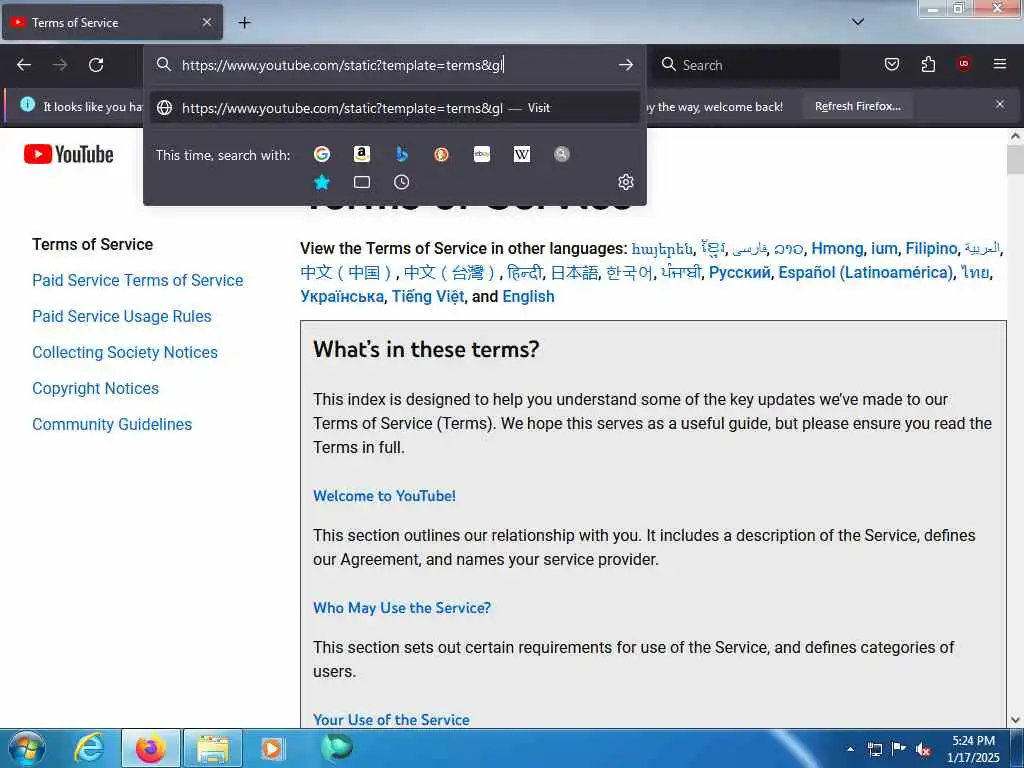Open the Extensions puzzle icon
This screenshot has height=768, width=1024.
(x=928, y=64)
